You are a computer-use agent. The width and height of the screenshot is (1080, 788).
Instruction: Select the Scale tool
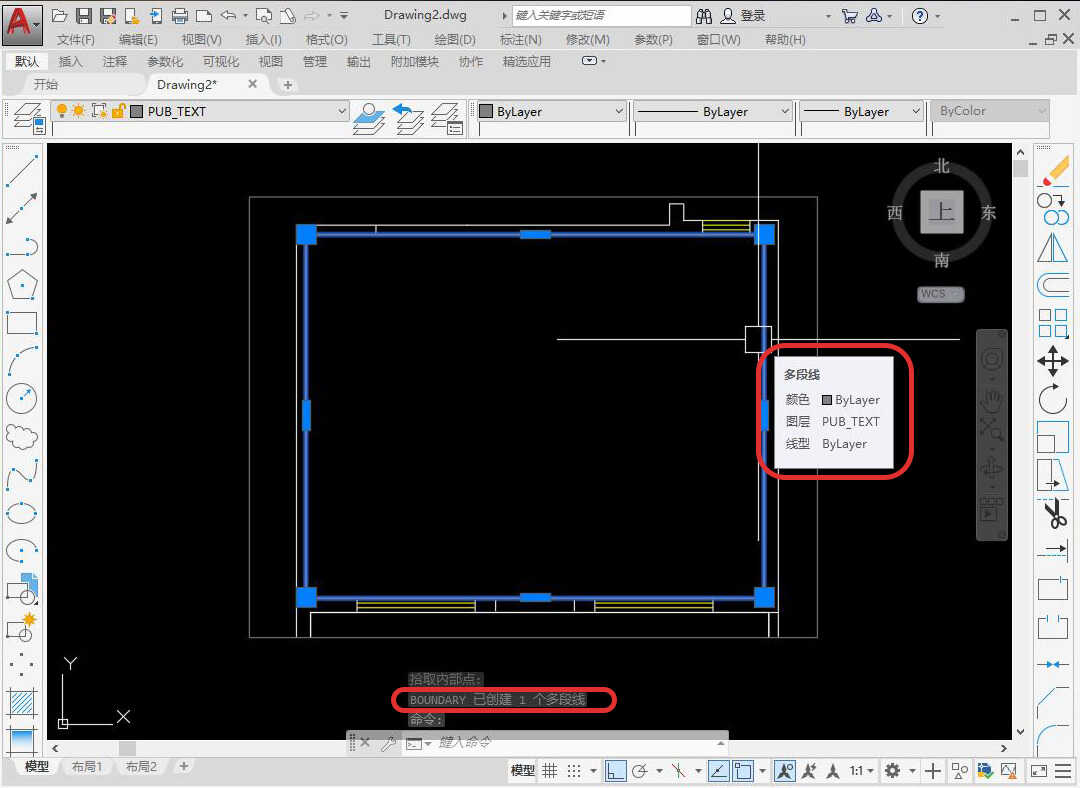(1053, 437)
